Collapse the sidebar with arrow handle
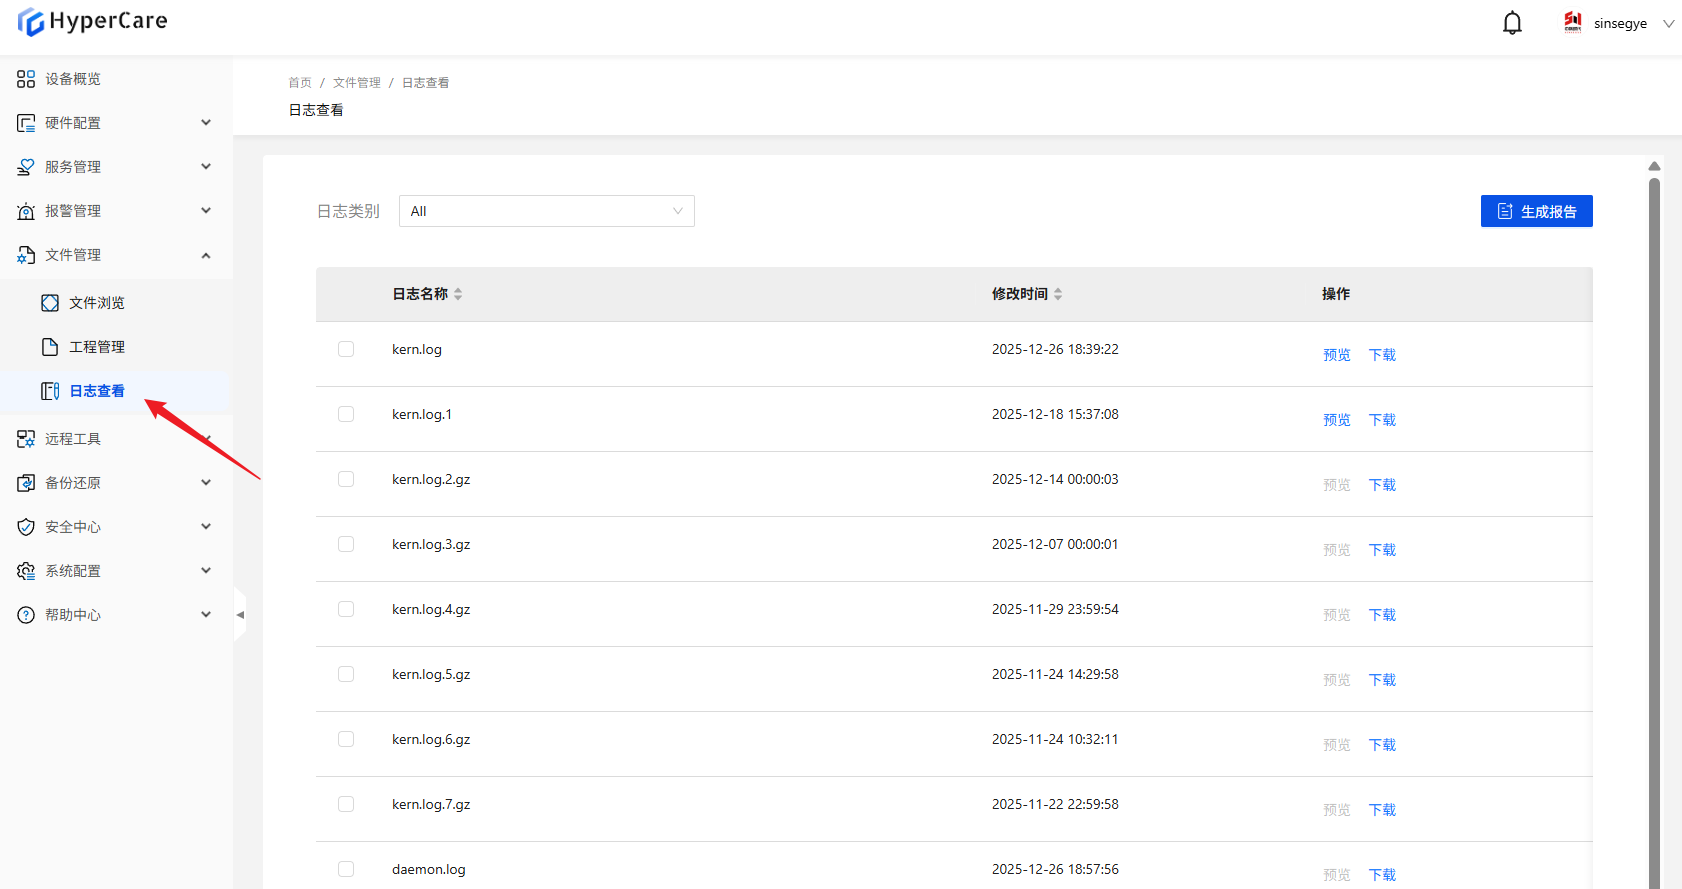 [x=240, y=615]
